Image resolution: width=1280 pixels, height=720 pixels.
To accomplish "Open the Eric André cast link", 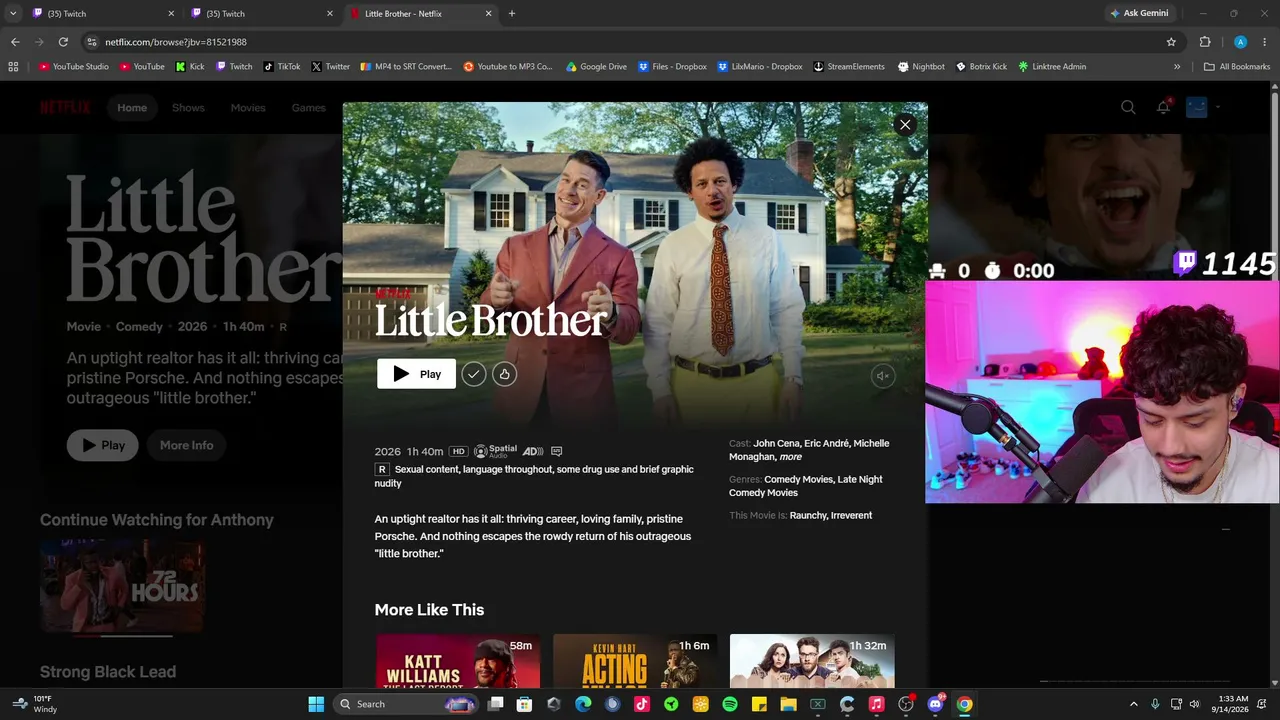I will [x=825, y=443].
